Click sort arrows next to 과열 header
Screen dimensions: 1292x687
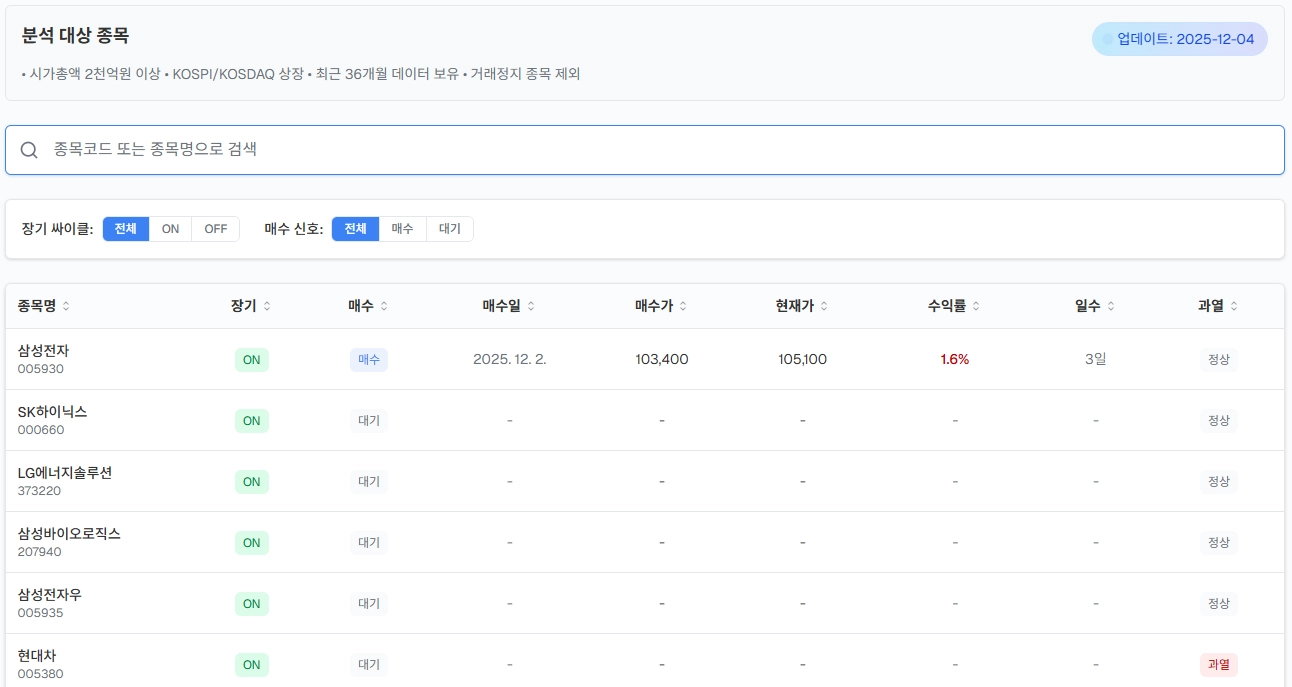click(1234, 306)
